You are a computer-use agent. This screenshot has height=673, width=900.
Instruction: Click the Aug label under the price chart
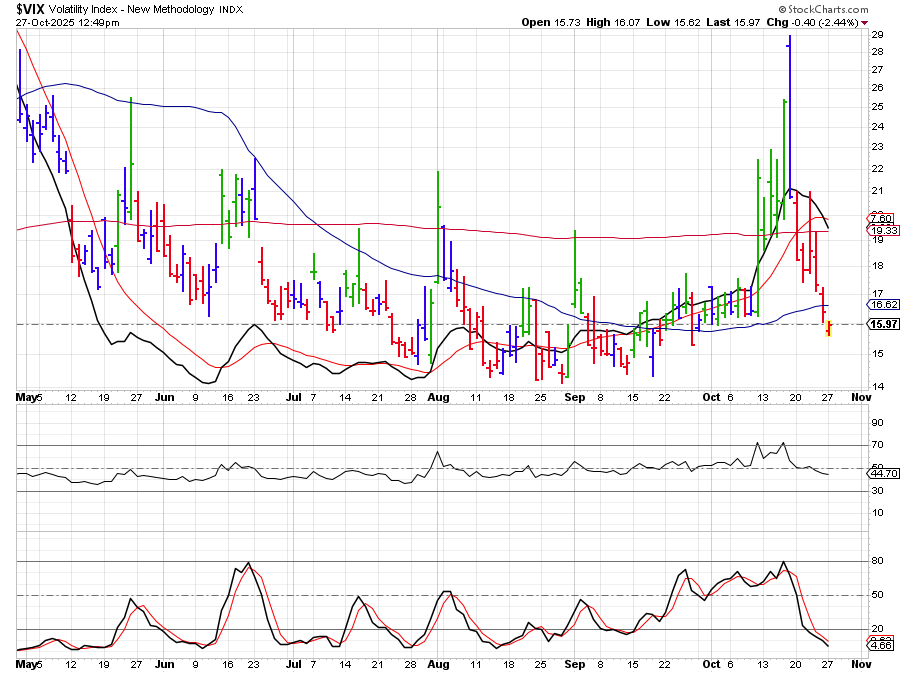coord(438,397)
